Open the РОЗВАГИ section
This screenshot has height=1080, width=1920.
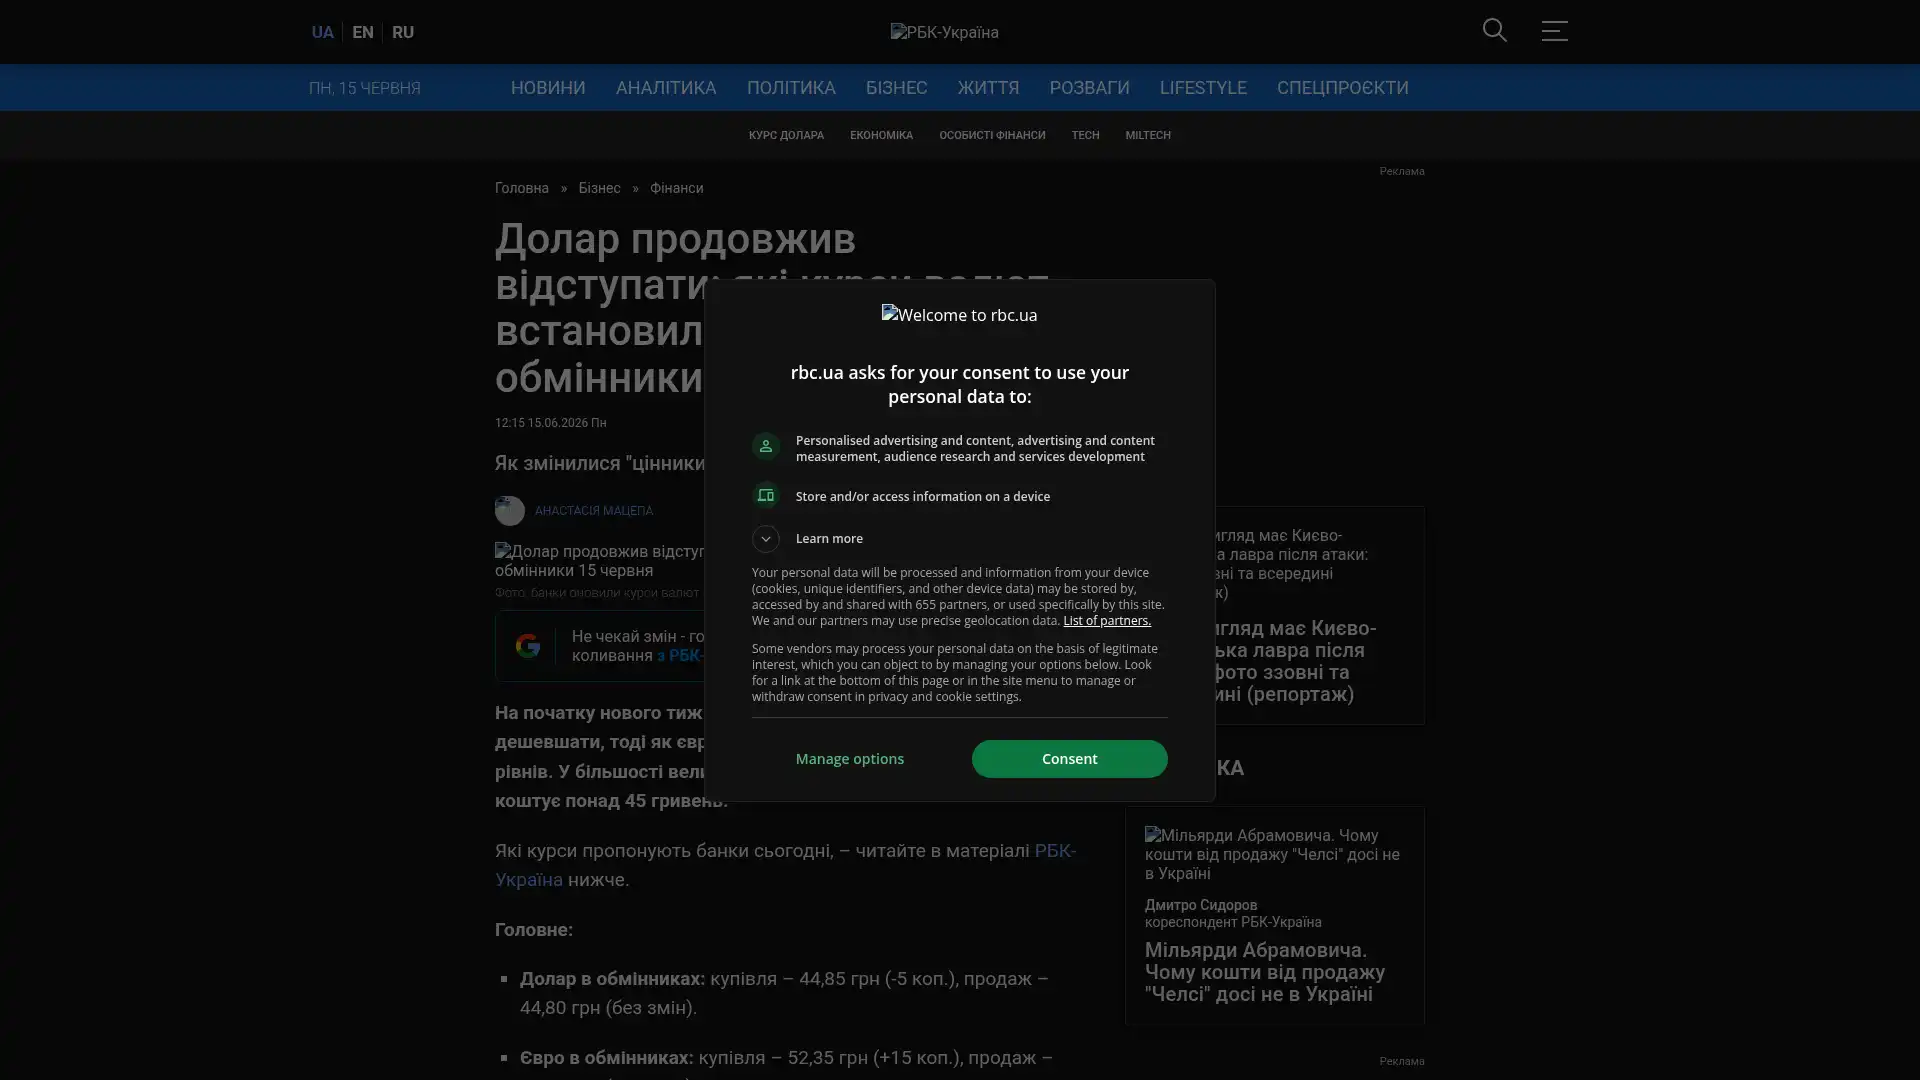[x=1089, y=88]
